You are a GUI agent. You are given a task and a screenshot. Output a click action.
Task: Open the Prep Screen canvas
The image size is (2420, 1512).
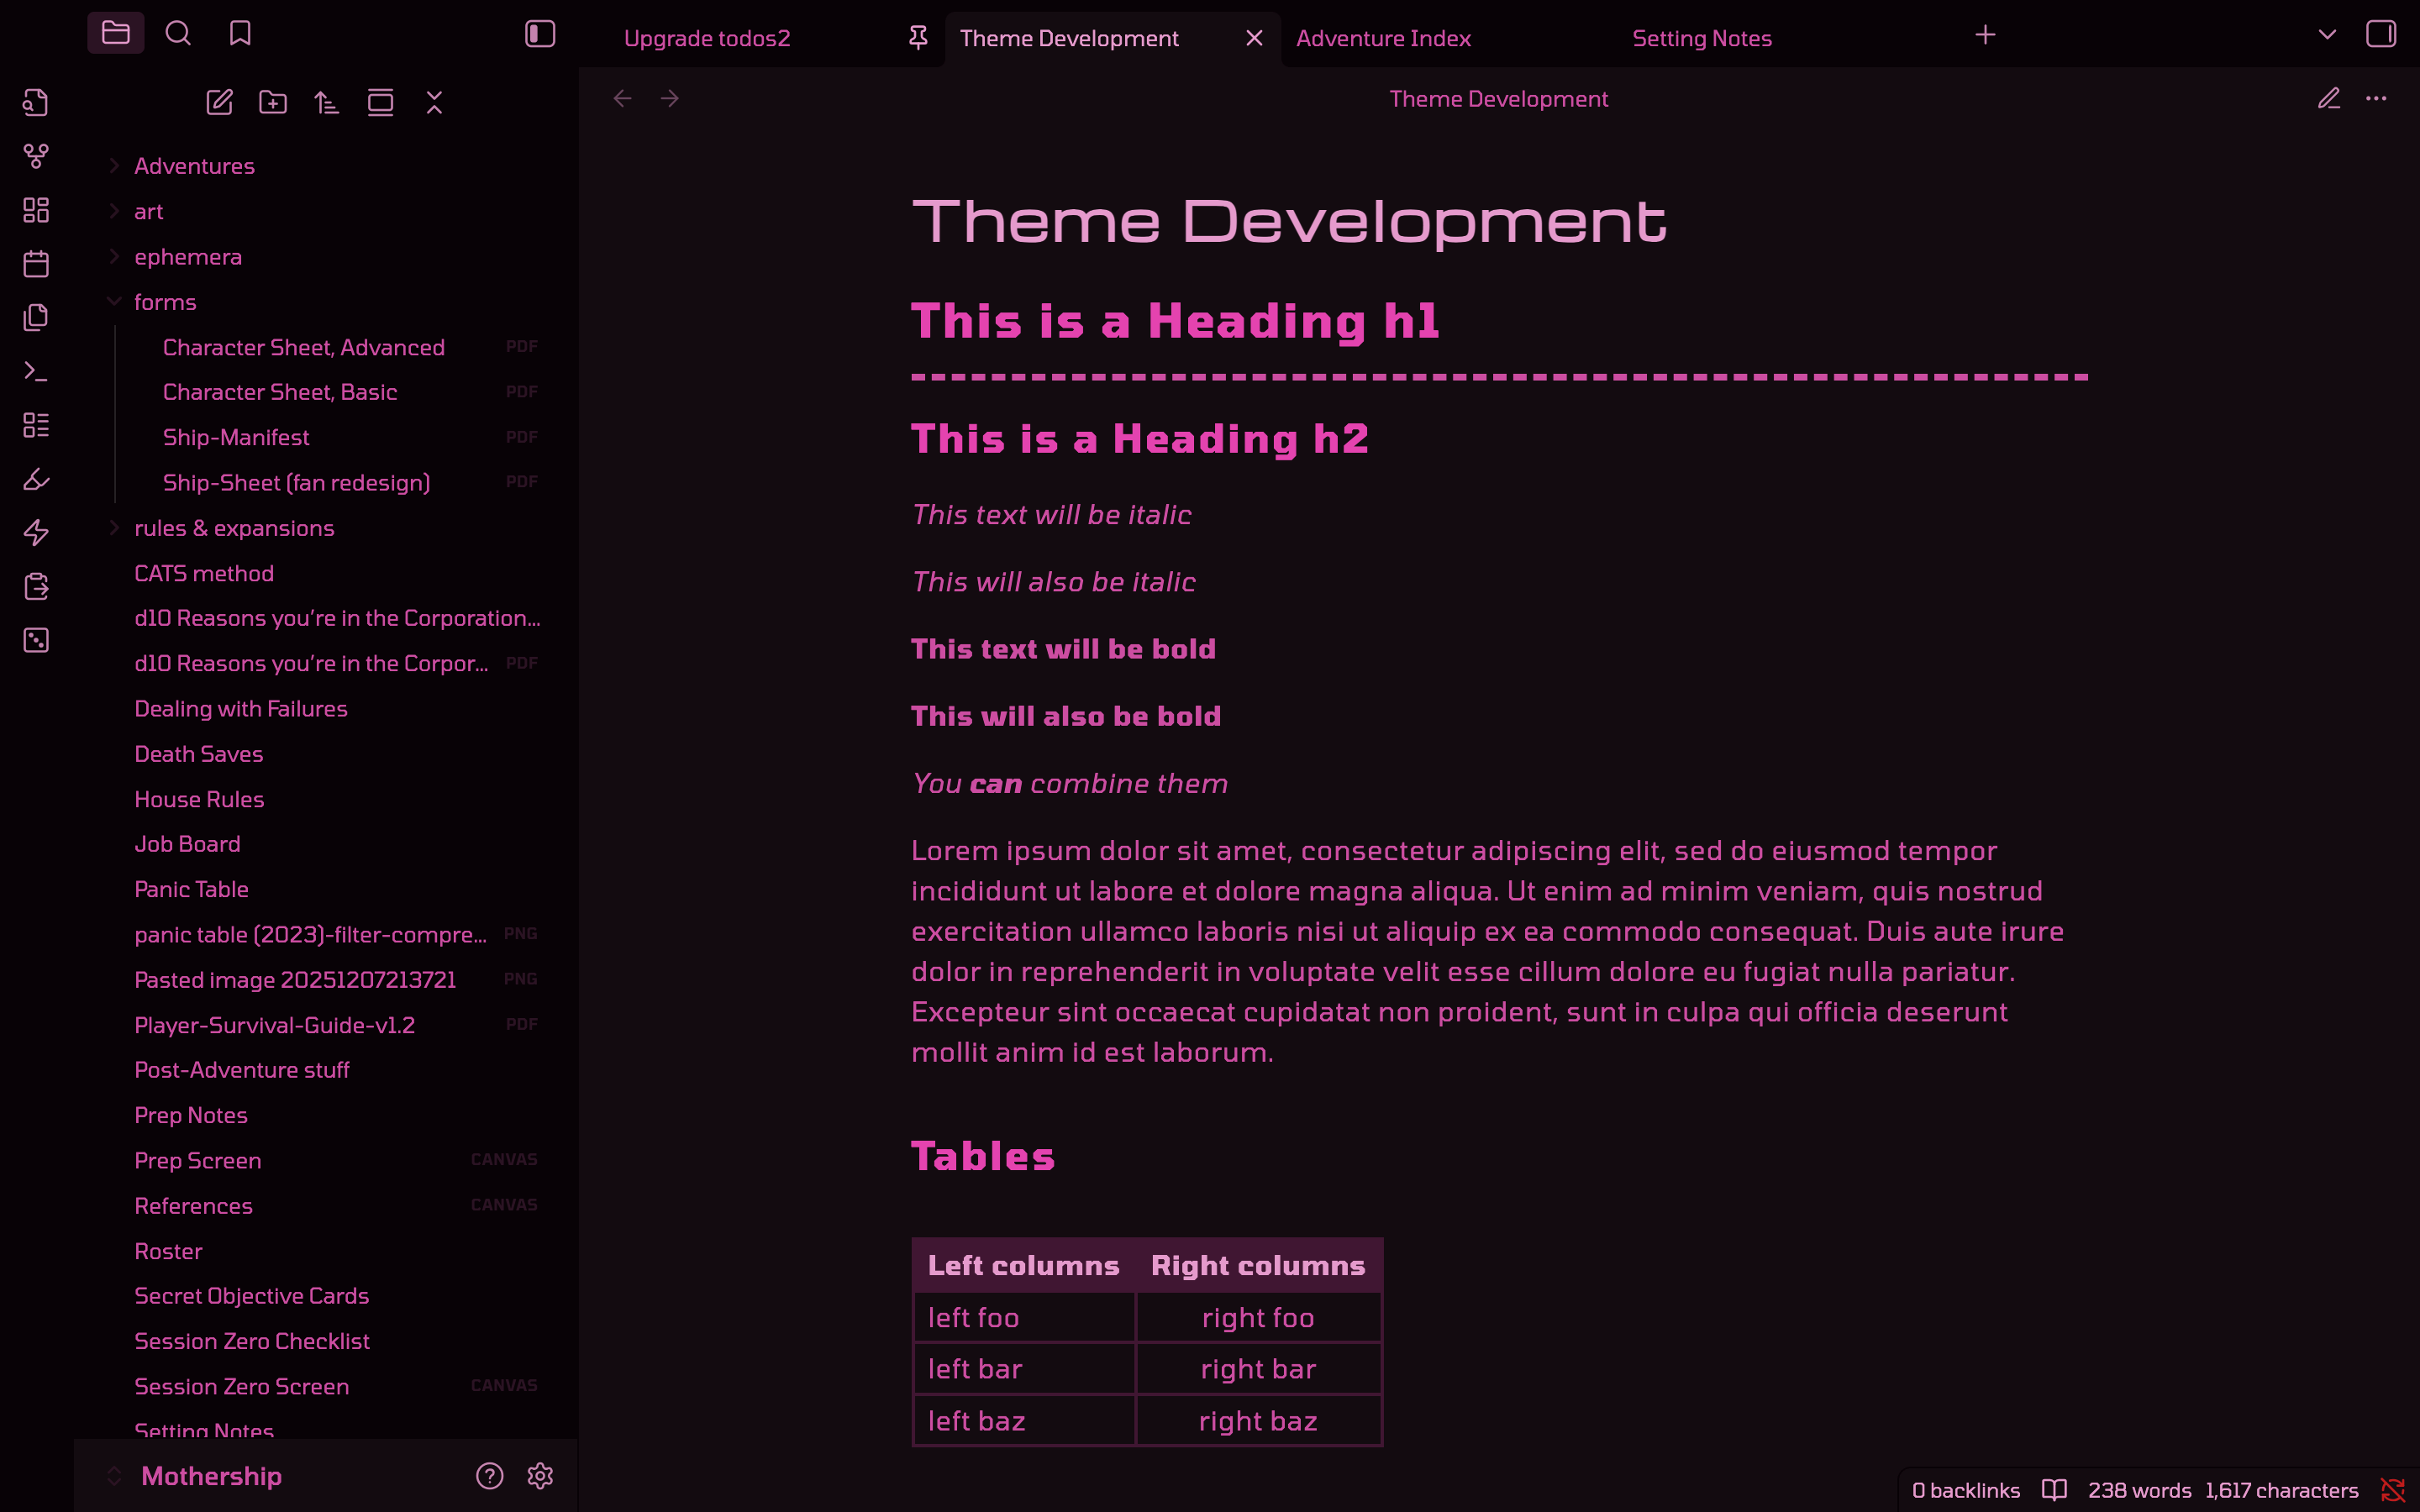click(198, 1161)
